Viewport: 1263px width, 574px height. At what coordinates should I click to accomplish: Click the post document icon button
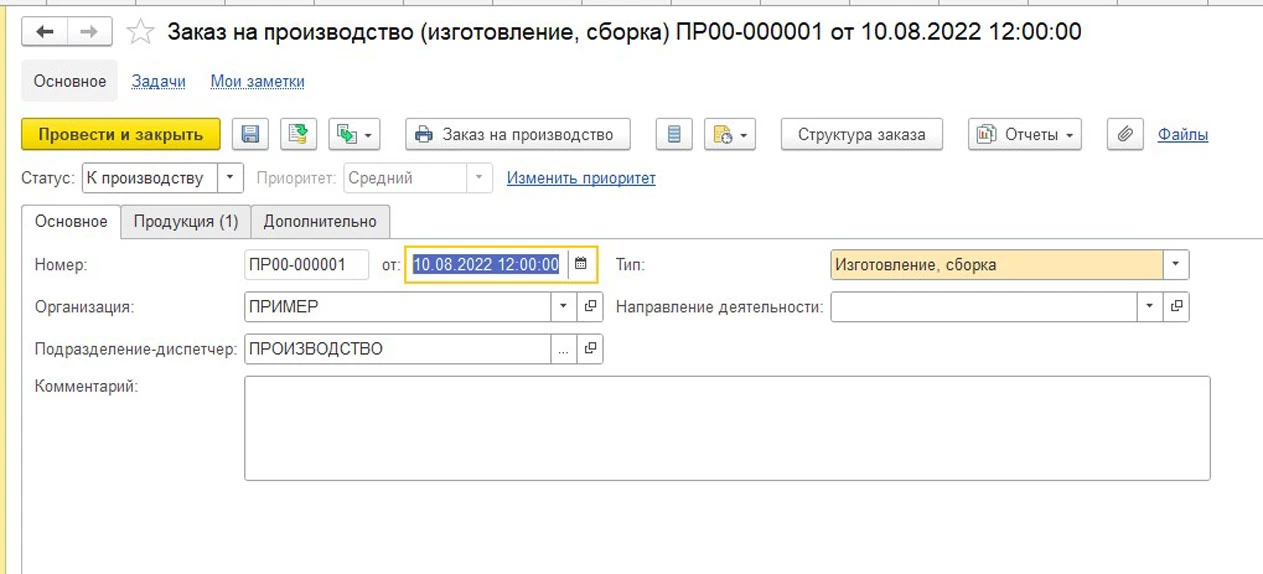(x=298, y=134)
